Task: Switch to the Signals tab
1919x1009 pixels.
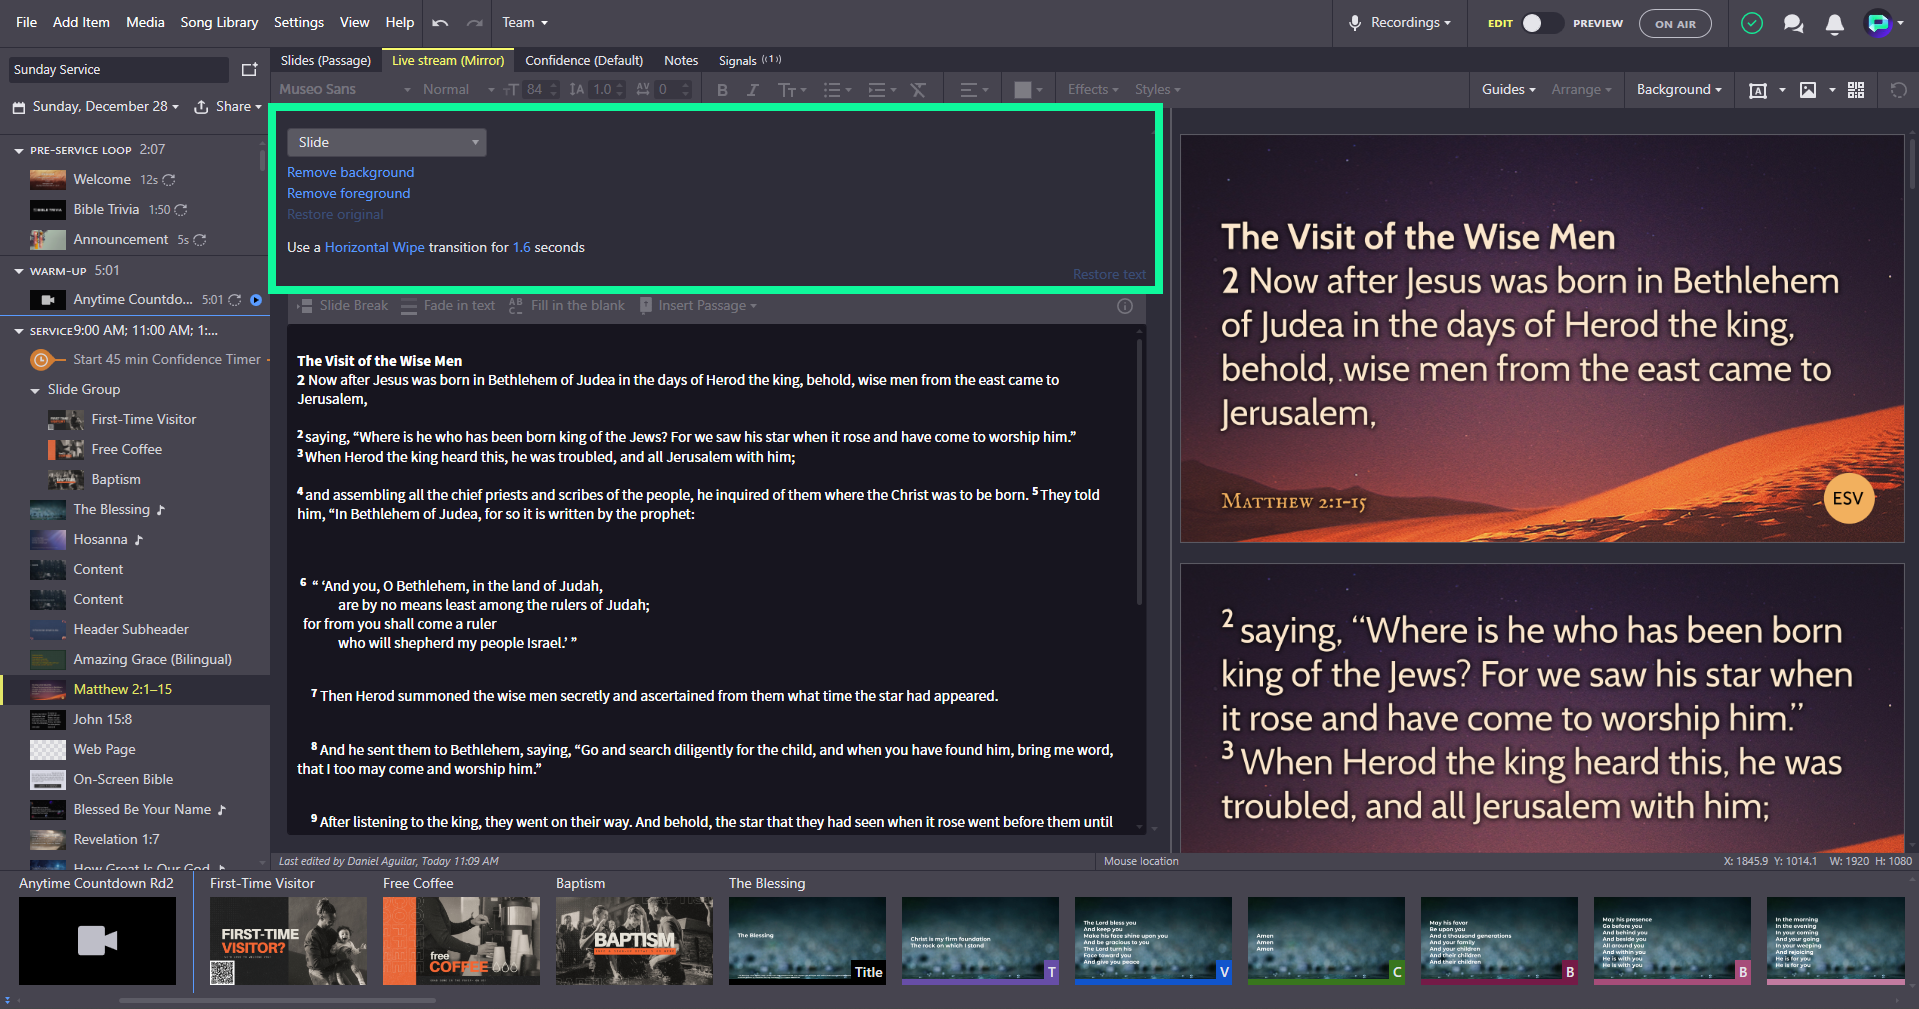Action: pos(749,61)
